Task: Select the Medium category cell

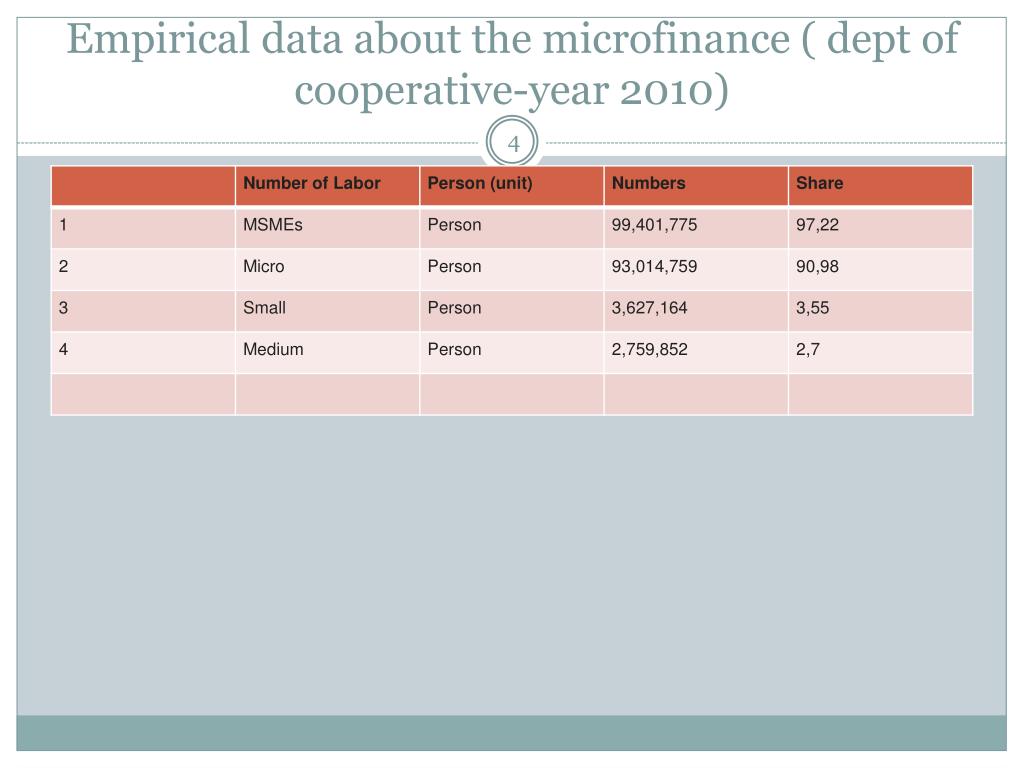Action: coord(327,352)
